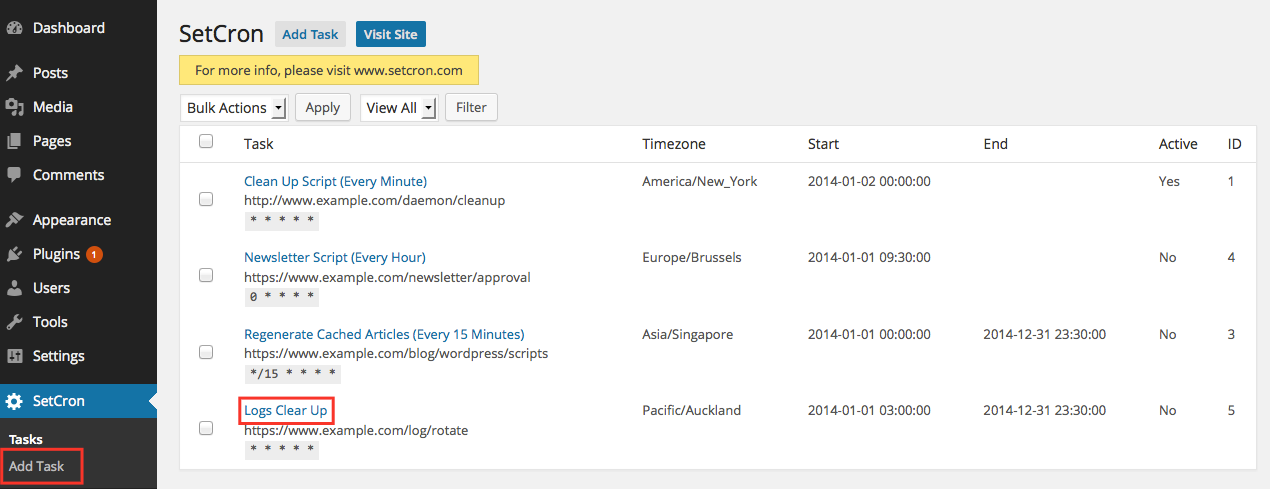The width and height of the screenshot is (1270, 489).
Task: Click the Comments bubble icon
Action: pos(14,175)
